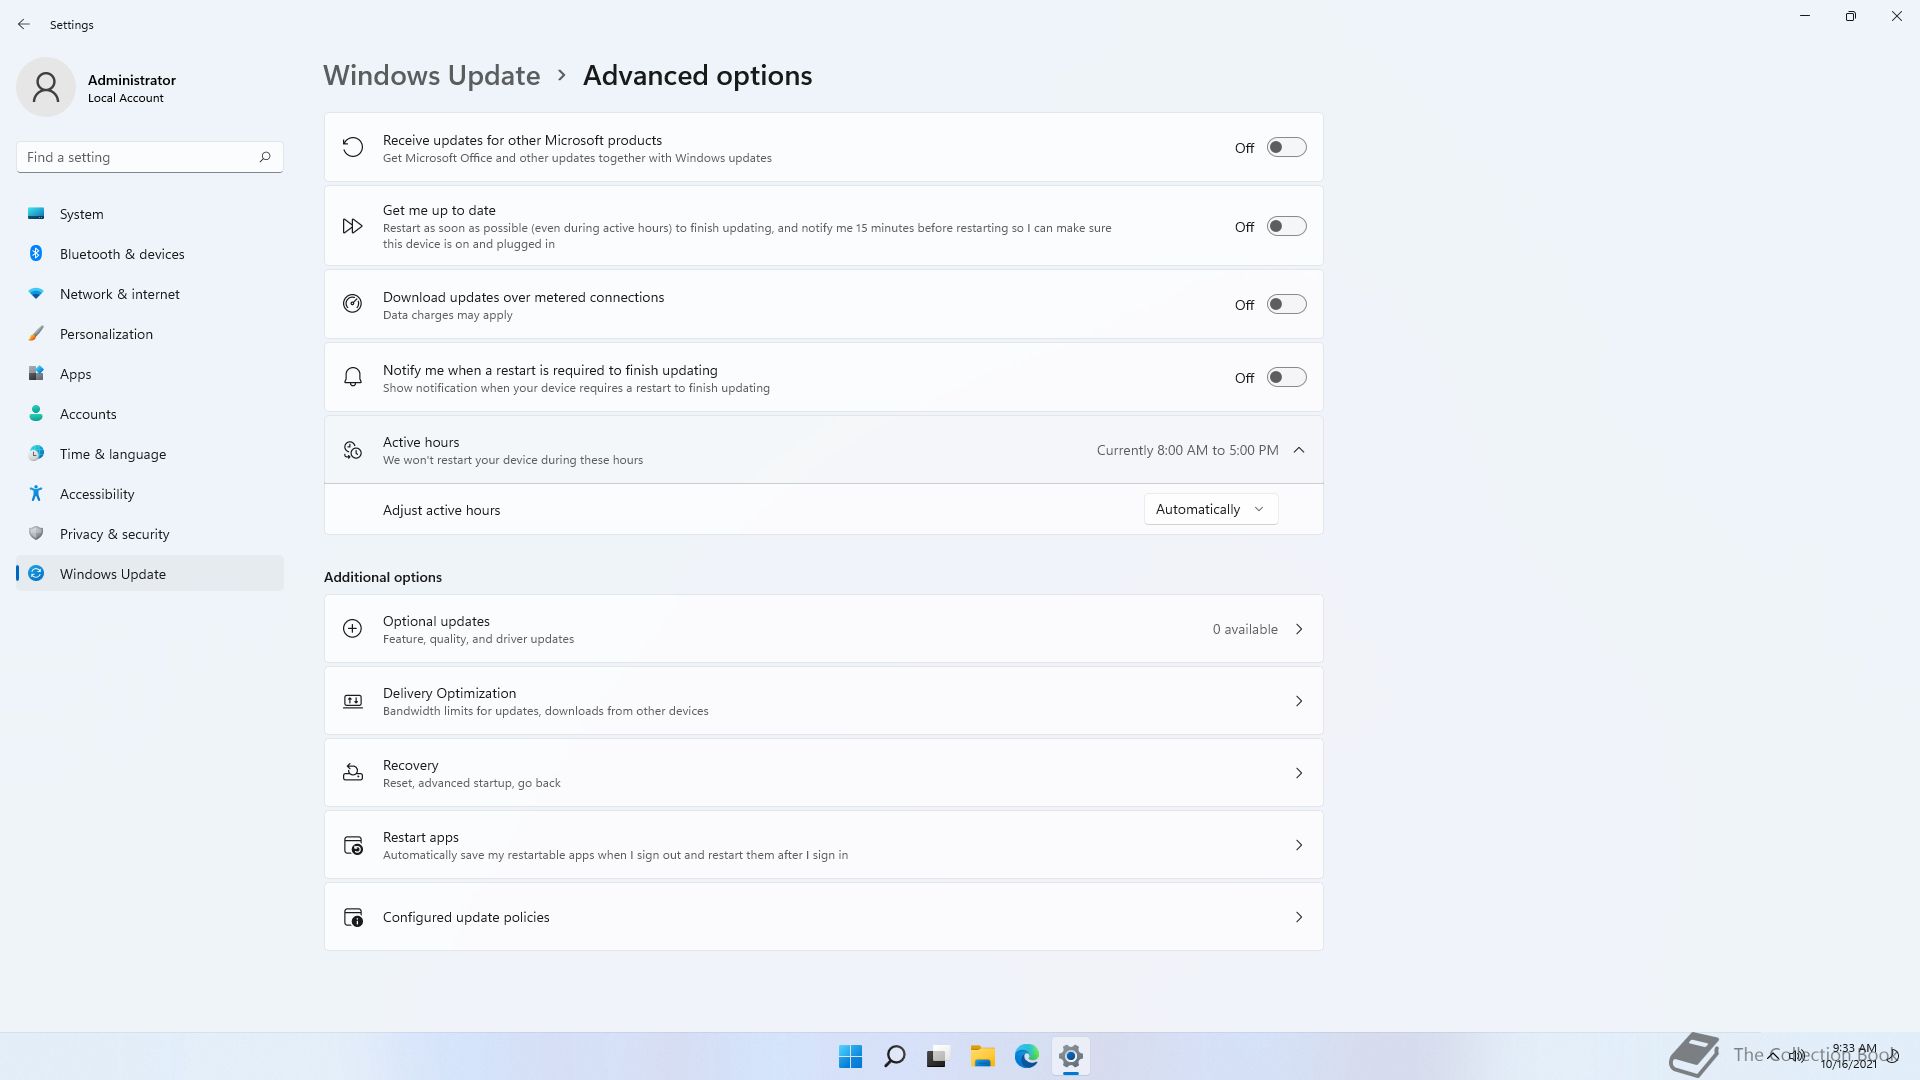The image size is (1920, 1080).
Task: Click the Recovery icon
Action: 352,772
